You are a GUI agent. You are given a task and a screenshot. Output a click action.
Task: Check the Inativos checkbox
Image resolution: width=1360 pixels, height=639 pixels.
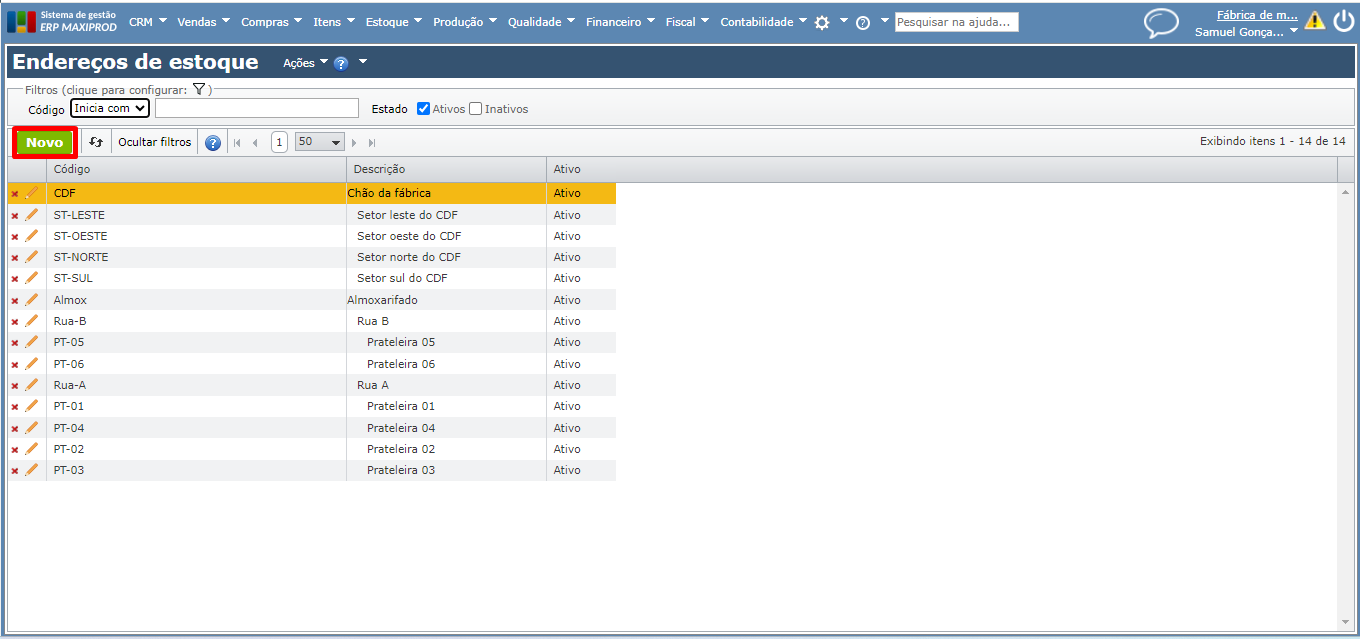click(x=476, y=109)
